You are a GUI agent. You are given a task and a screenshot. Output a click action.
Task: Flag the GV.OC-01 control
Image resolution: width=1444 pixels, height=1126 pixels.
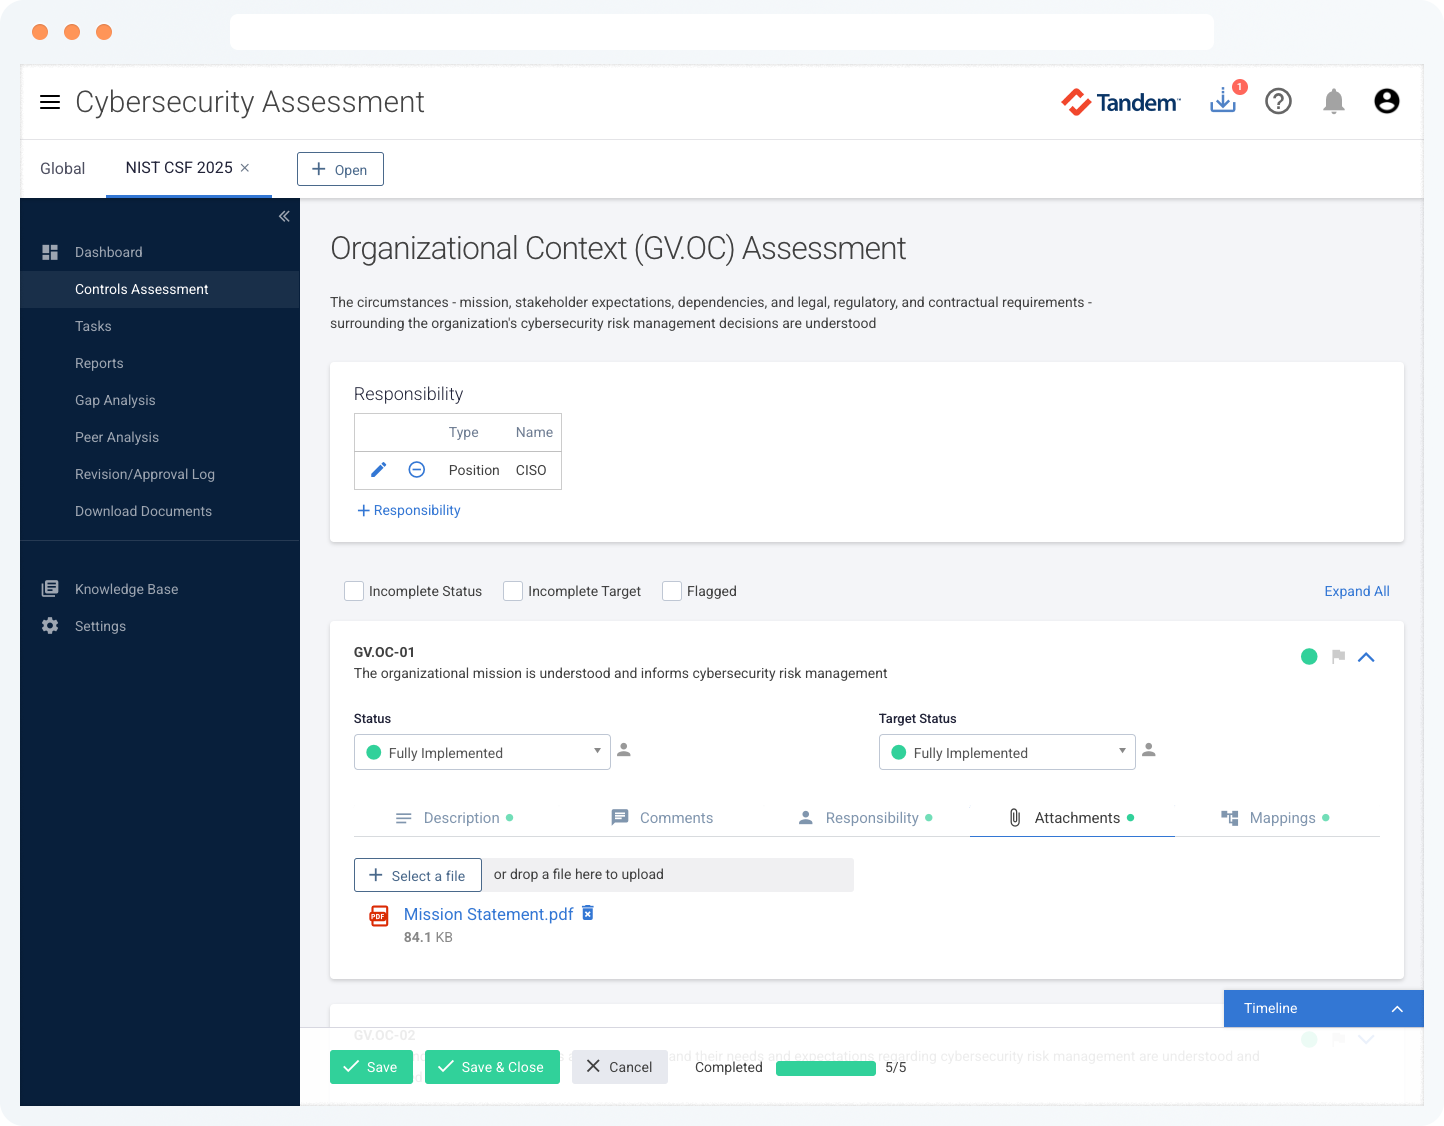[1338, 657]
